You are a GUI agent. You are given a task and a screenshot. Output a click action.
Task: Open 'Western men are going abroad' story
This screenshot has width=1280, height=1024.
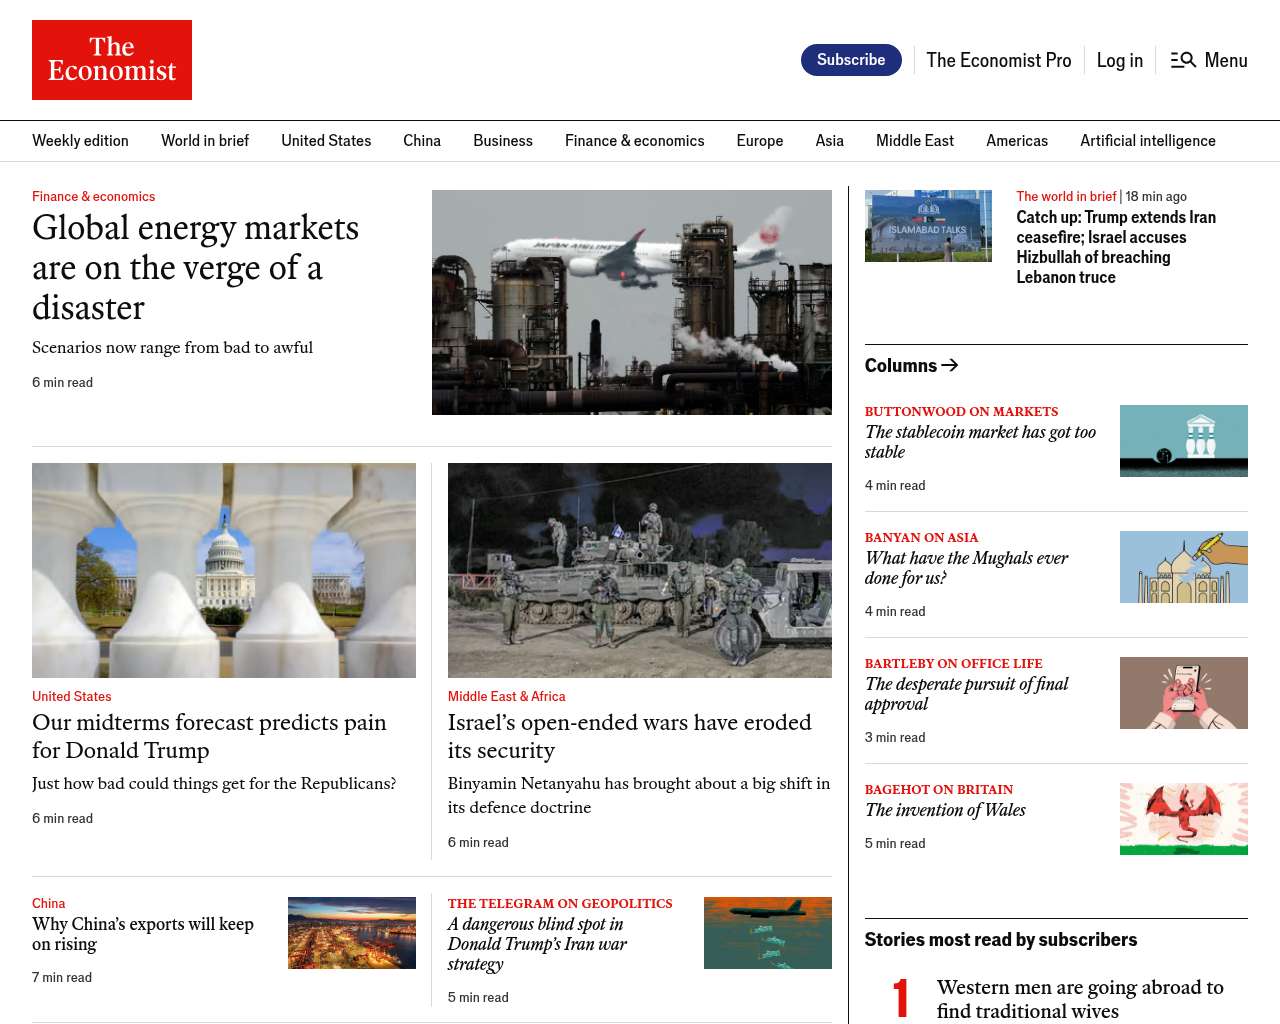(x=1079, y=999)
